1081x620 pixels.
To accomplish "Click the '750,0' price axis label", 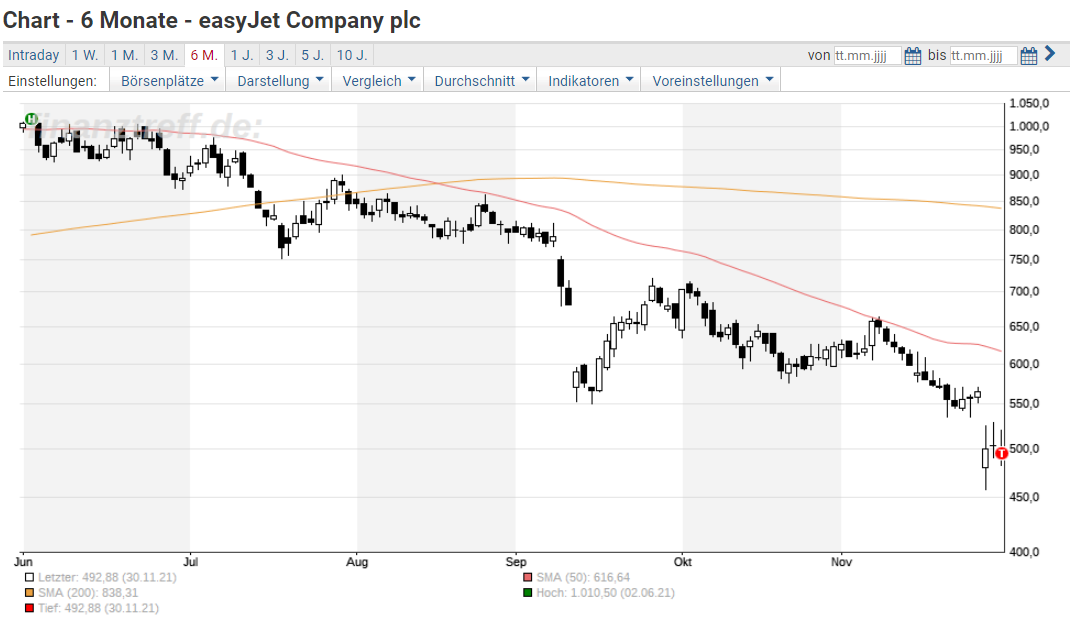I will coord(1024,260).
